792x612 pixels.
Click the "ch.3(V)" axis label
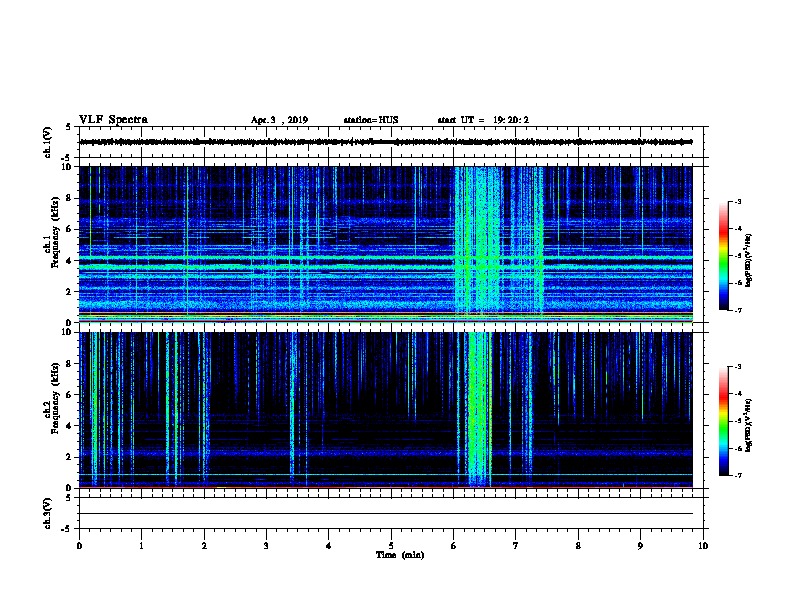(47, 514)
